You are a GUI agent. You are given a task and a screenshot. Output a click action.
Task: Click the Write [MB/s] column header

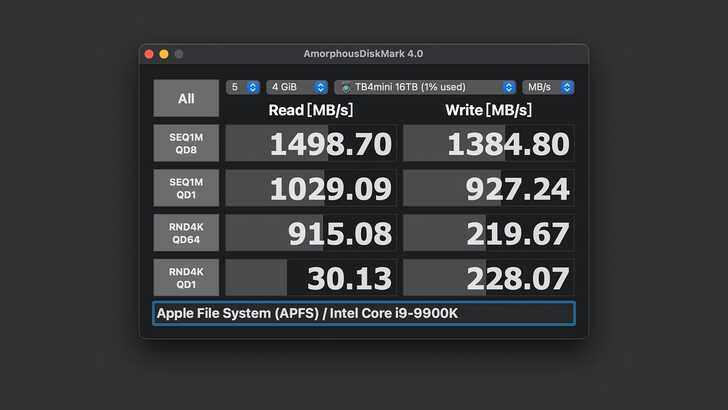(488, 110)
